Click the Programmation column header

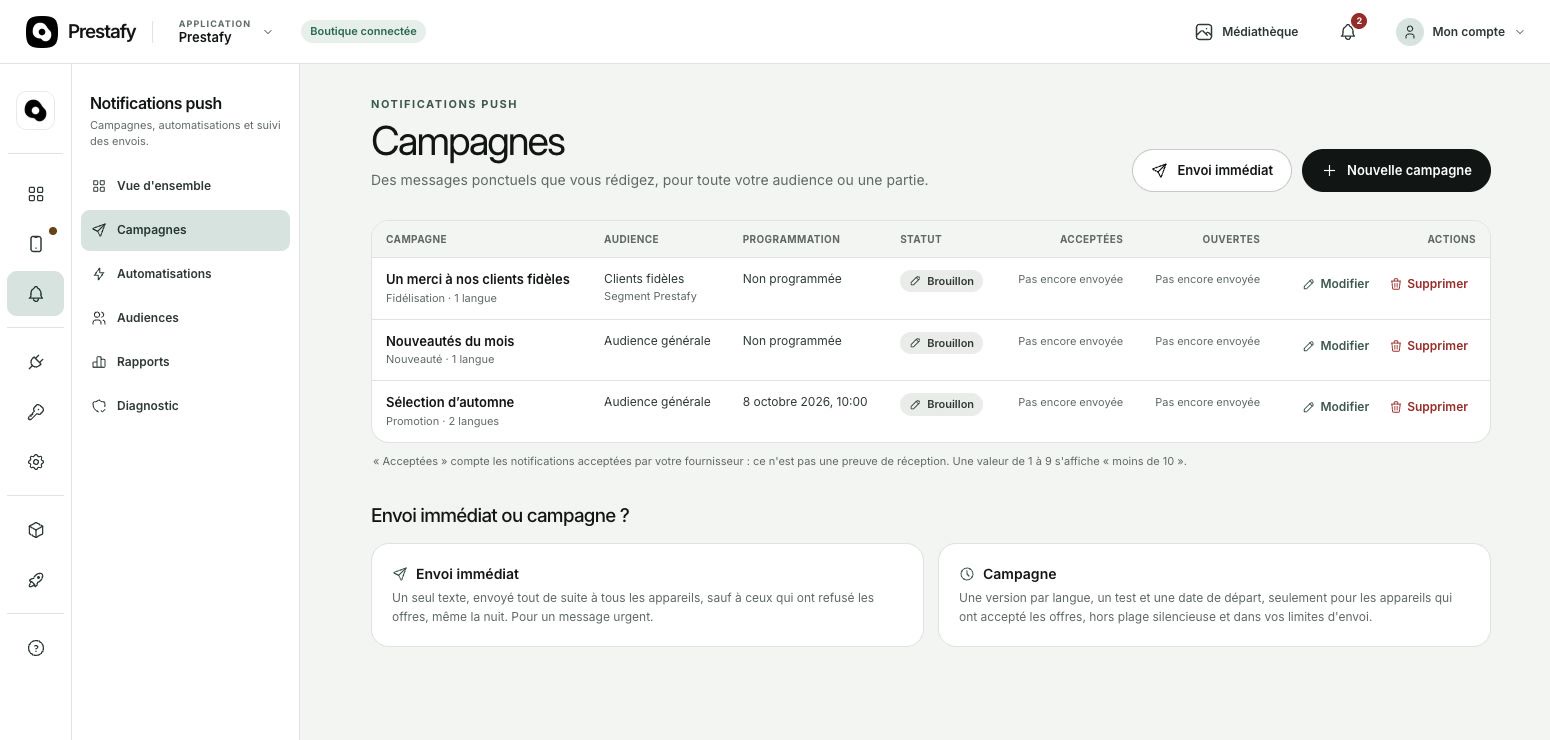(791, 240)
